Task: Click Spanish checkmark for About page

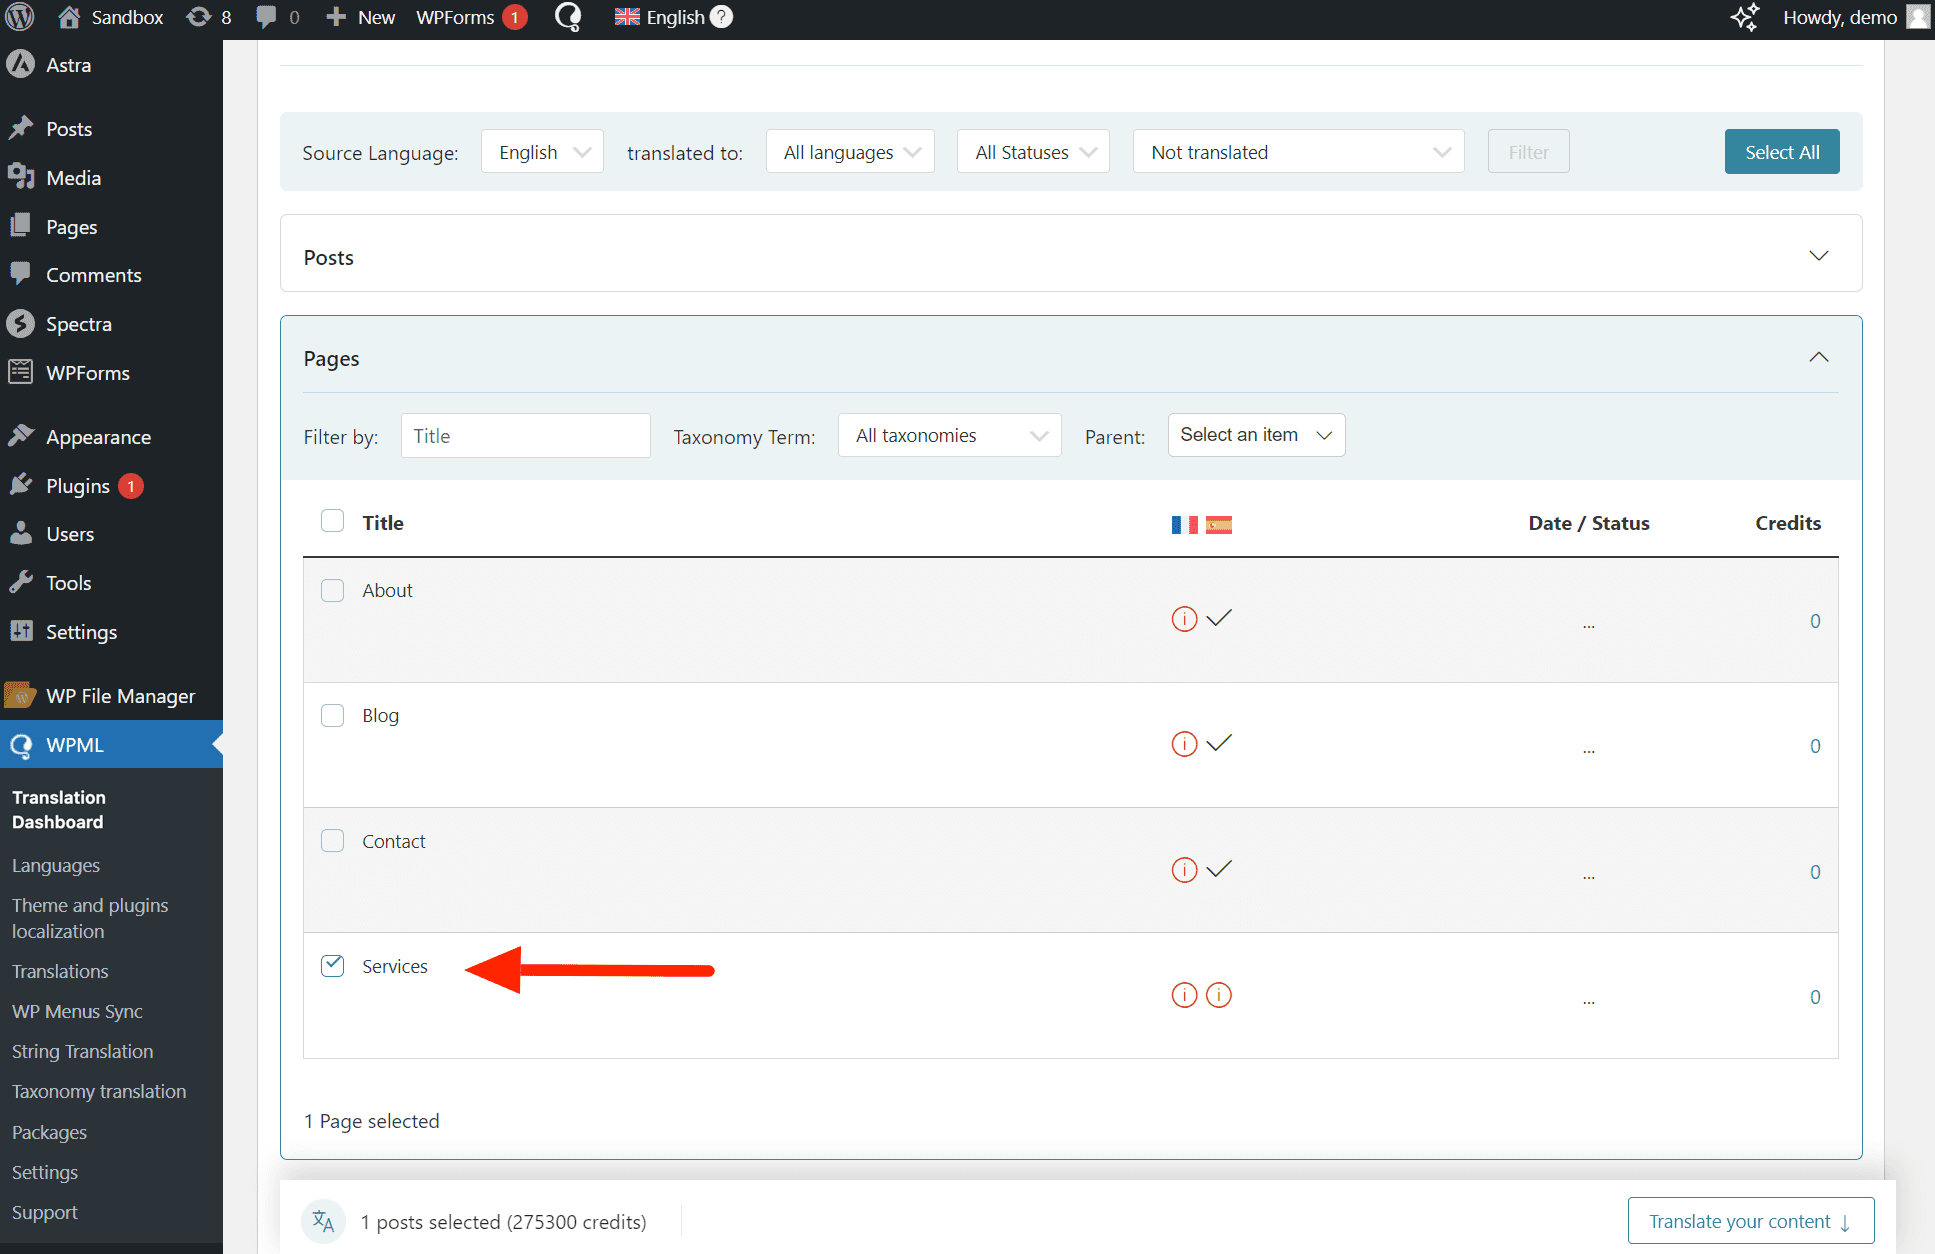Action: 1219,618
